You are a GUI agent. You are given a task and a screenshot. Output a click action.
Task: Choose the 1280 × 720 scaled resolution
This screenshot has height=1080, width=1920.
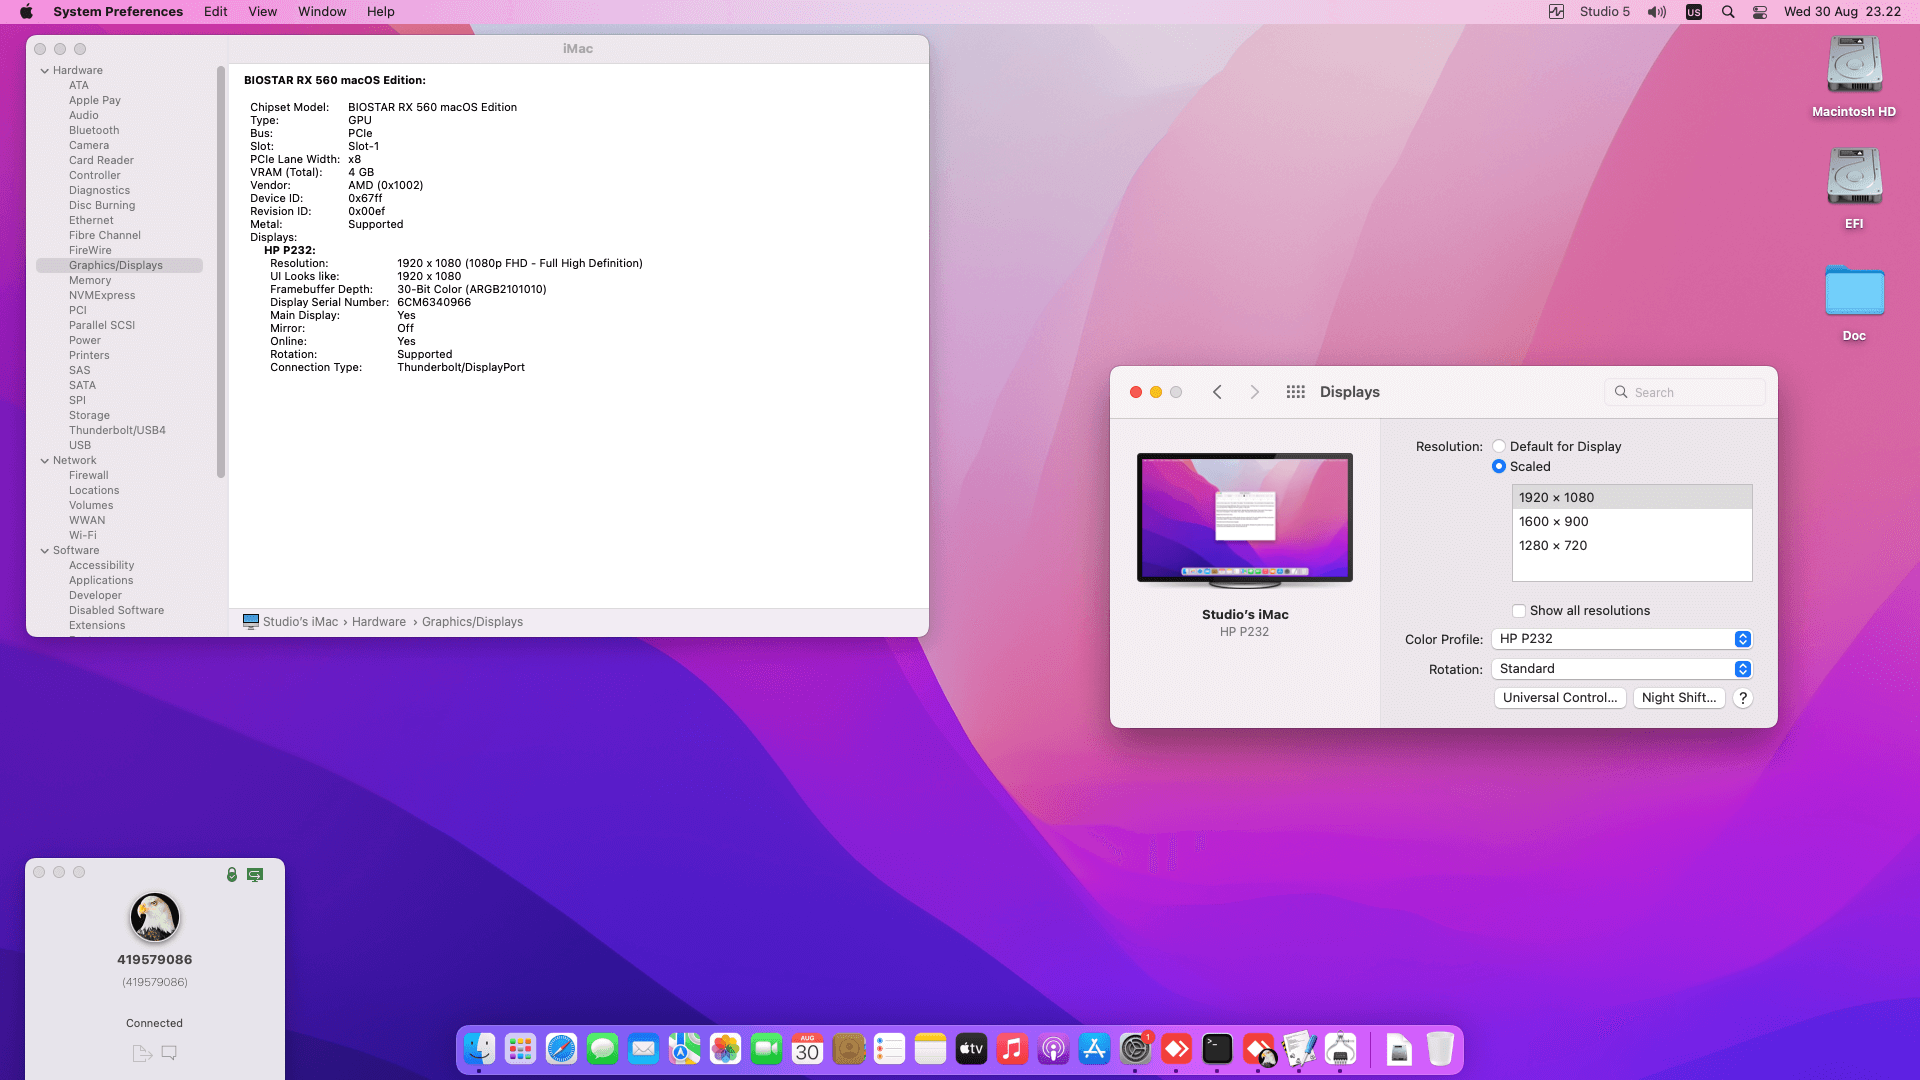click(1632, 546)
